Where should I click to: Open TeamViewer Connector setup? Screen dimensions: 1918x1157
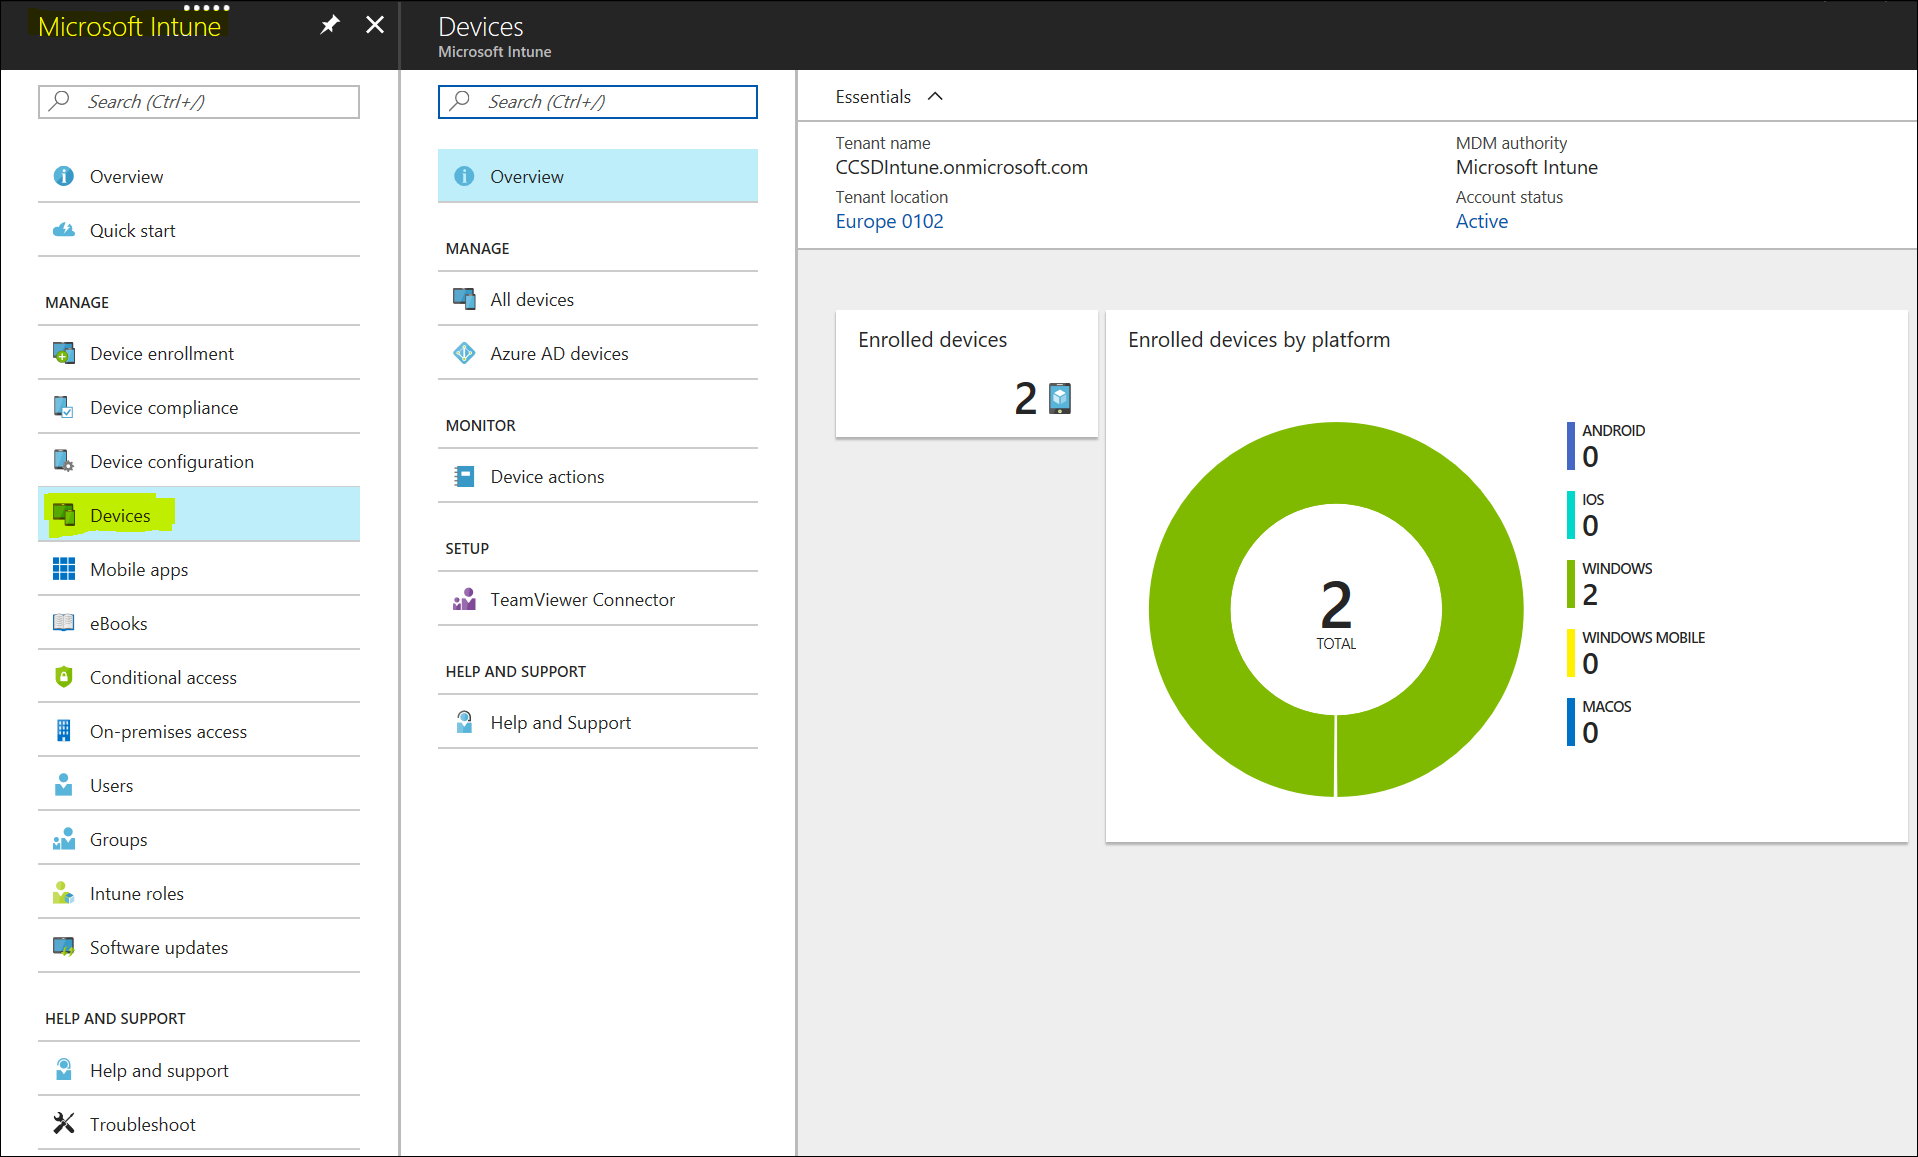pyautogui.click(x=598, y=599)
